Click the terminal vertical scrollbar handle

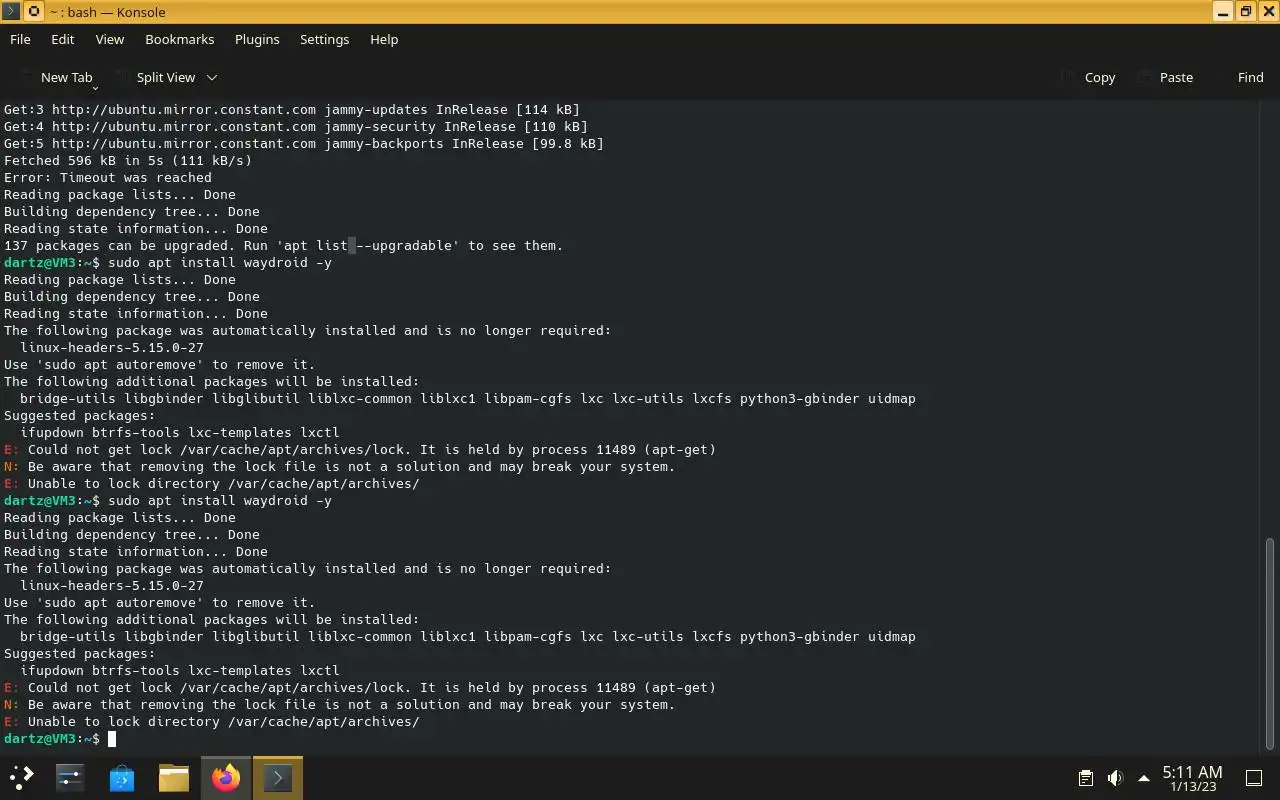tap(1270, 644)
